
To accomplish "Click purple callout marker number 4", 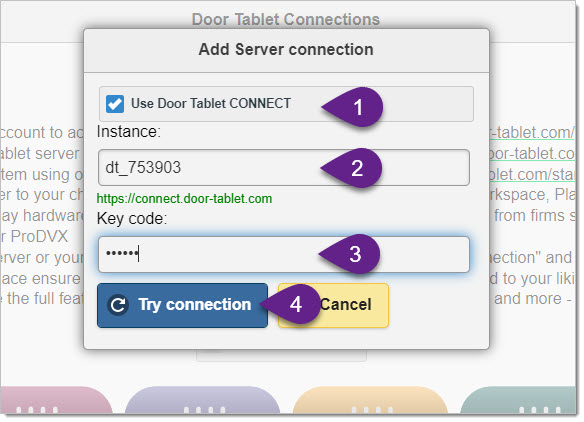I will pyautogui.click(x=291, y=304).
